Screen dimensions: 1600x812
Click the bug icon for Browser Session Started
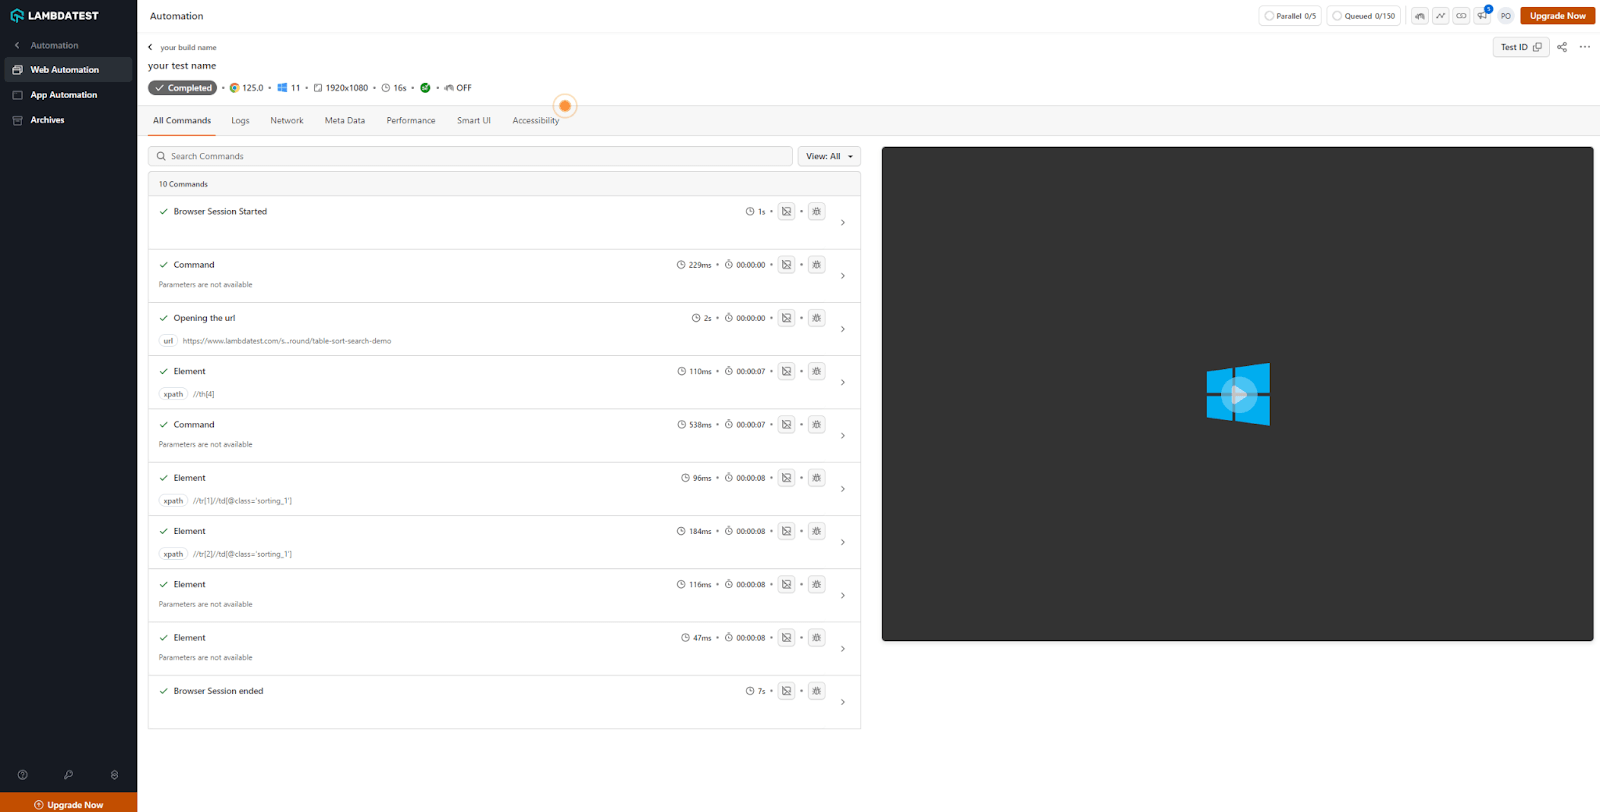pyautogui.click(x=817, y=211)
